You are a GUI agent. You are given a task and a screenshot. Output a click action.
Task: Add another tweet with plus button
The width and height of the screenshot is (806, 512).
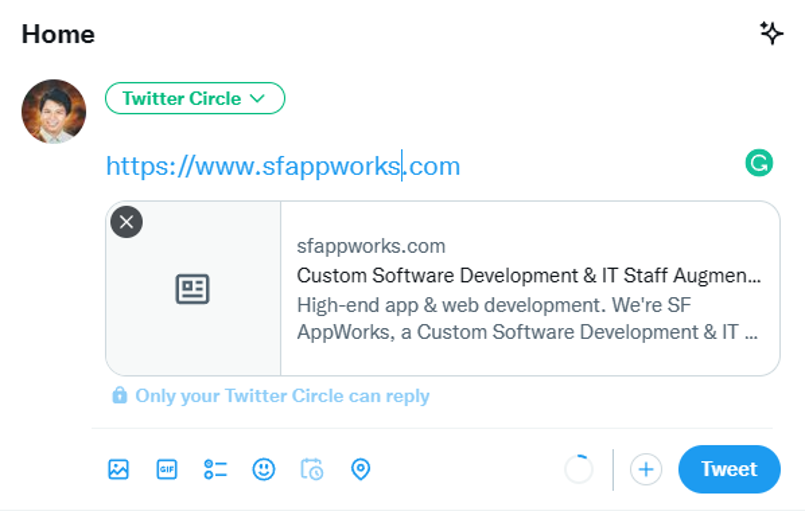[646, 469]
